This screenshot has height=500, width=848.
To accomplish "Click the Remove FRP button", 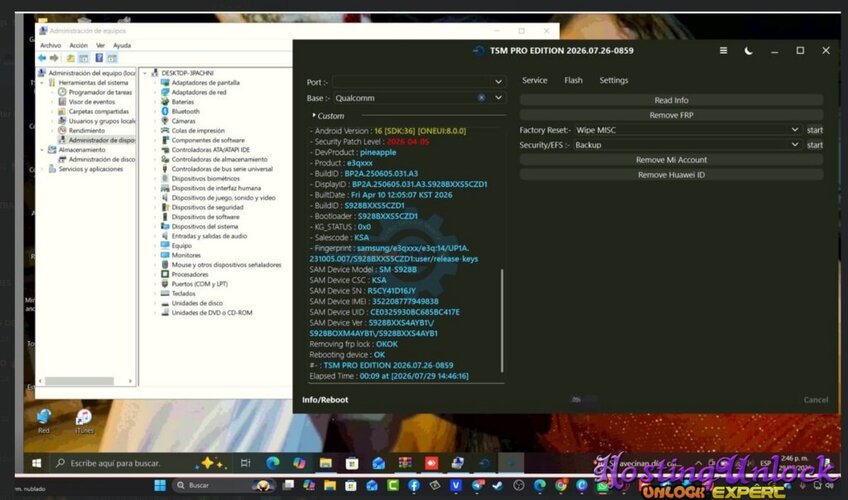I will click(x=671, y=115).
